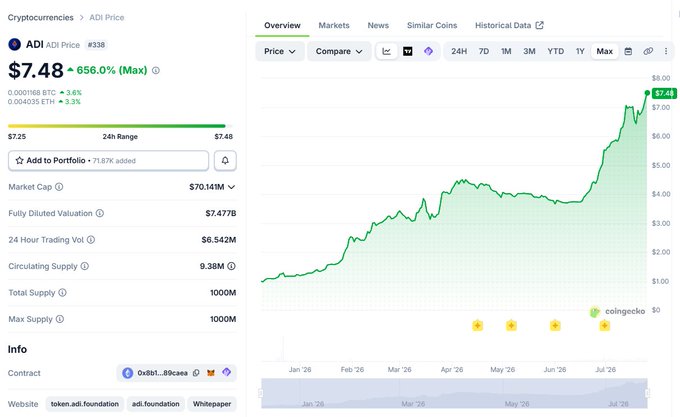Click the 0.0001168 BTC value
Viewport: 680px width, 417px height.
pos(32,92)
